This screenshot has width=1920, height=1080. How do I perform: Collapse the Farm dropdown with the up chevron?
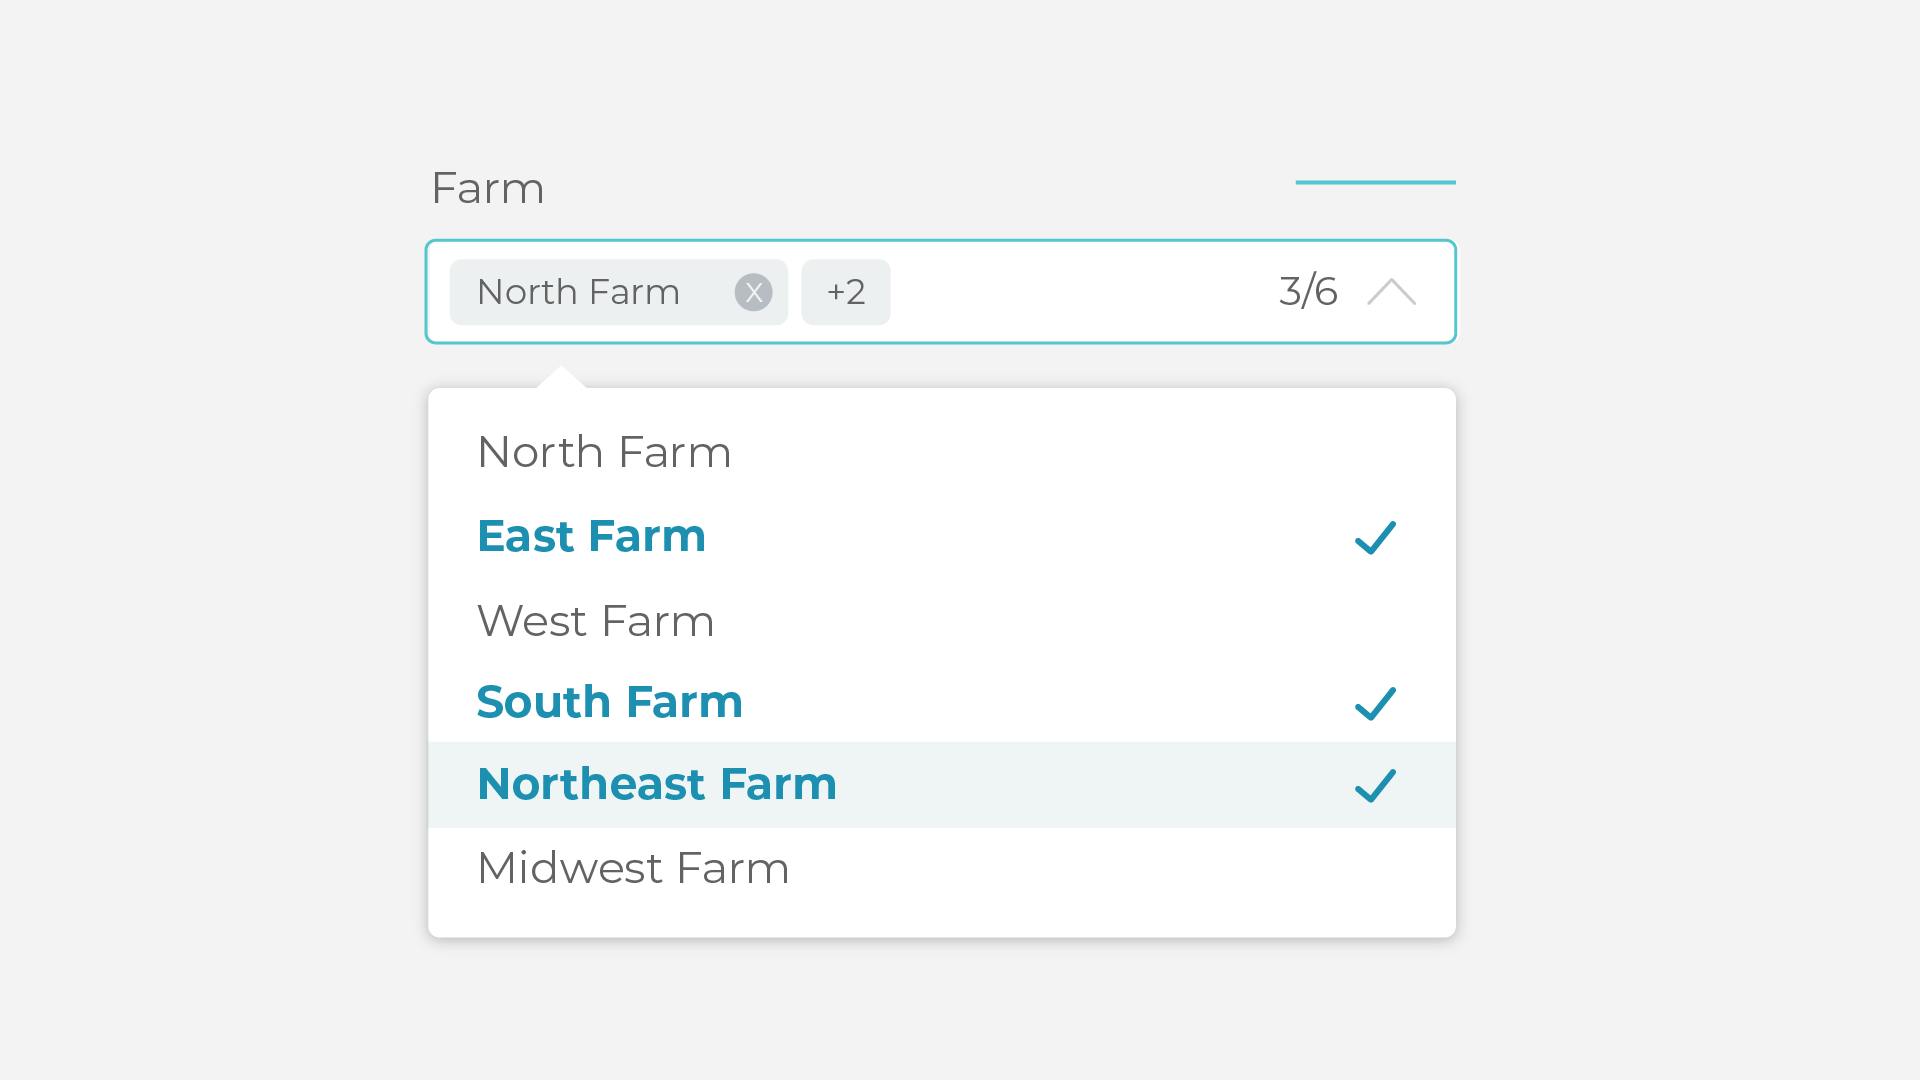(x=1391, y=292)
